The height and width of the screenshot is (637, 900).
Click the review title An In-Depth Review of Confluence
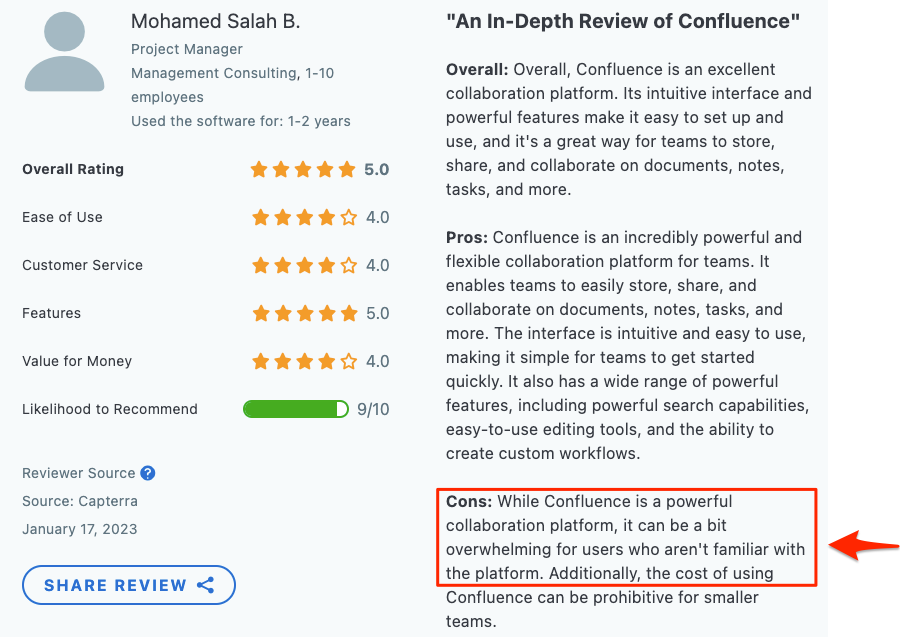pos(623,21)
